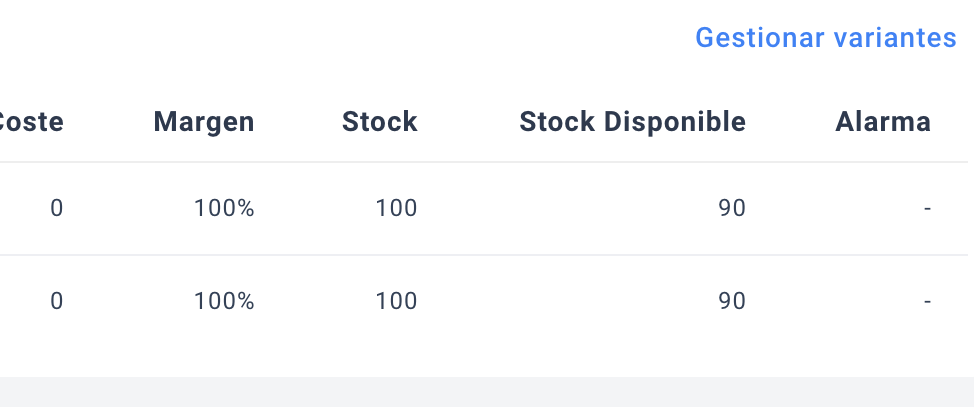This screenshot has height=414, width=974.
Task: Click the first row's Coste value 0
Action: 56,208
